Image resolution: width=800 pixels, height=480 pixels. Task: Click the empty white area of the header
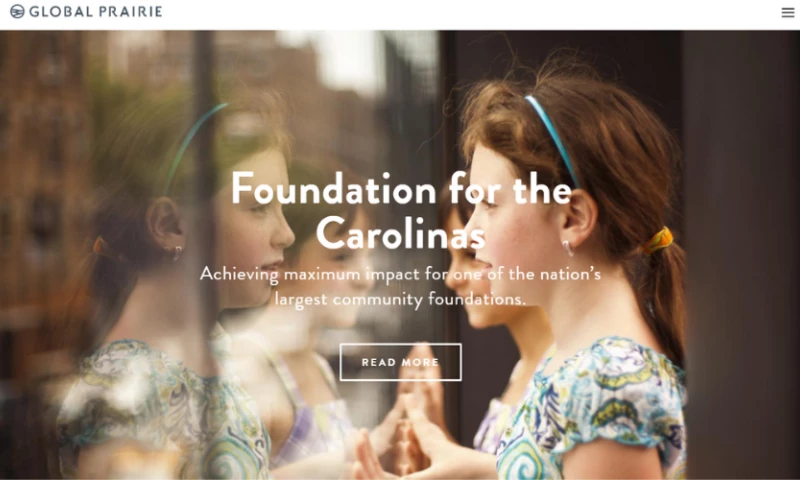[x=459, y=14]
